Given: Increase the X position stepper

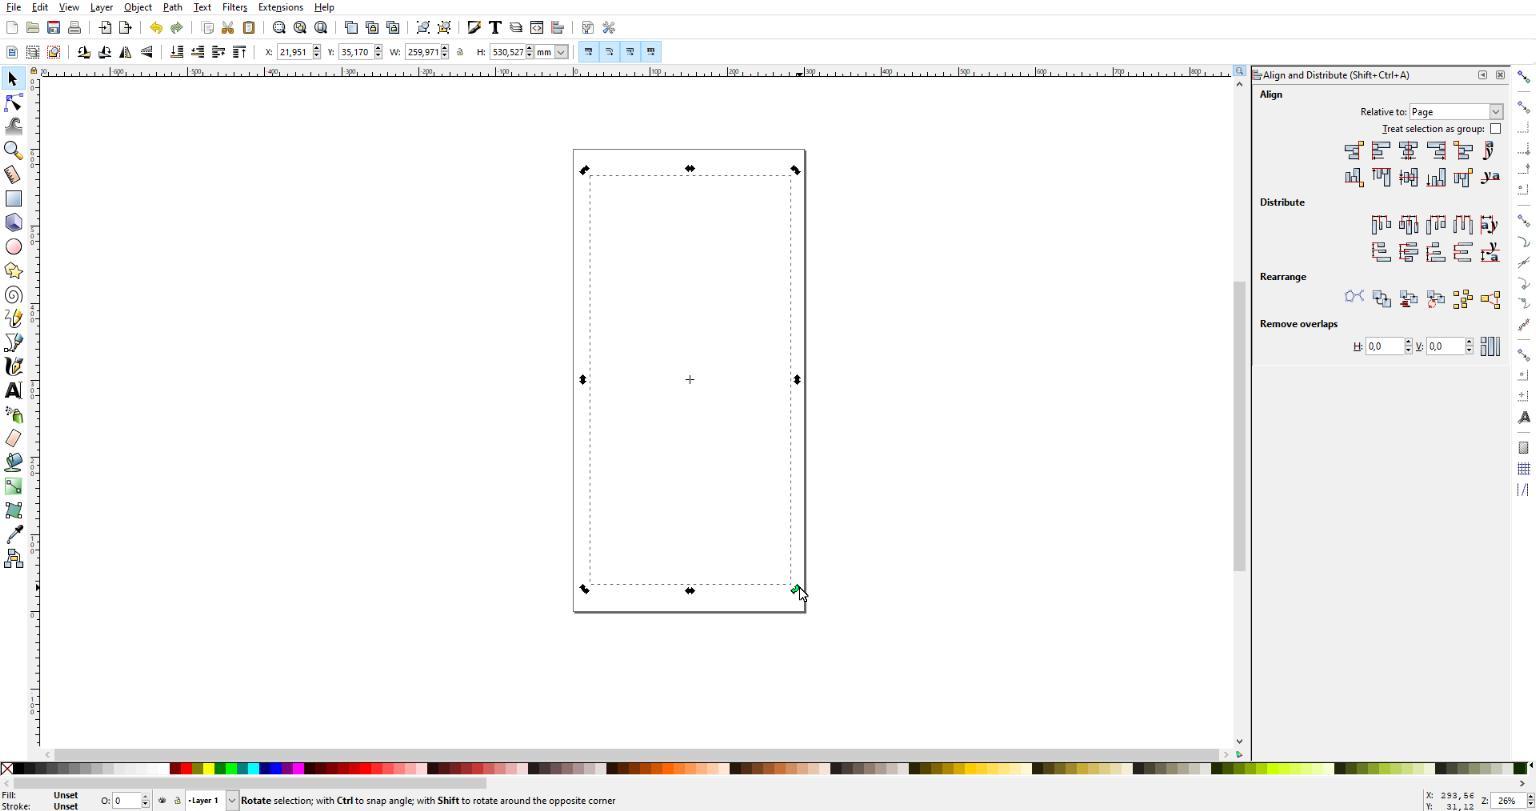Looking at the screenshot, I should 317,48.
